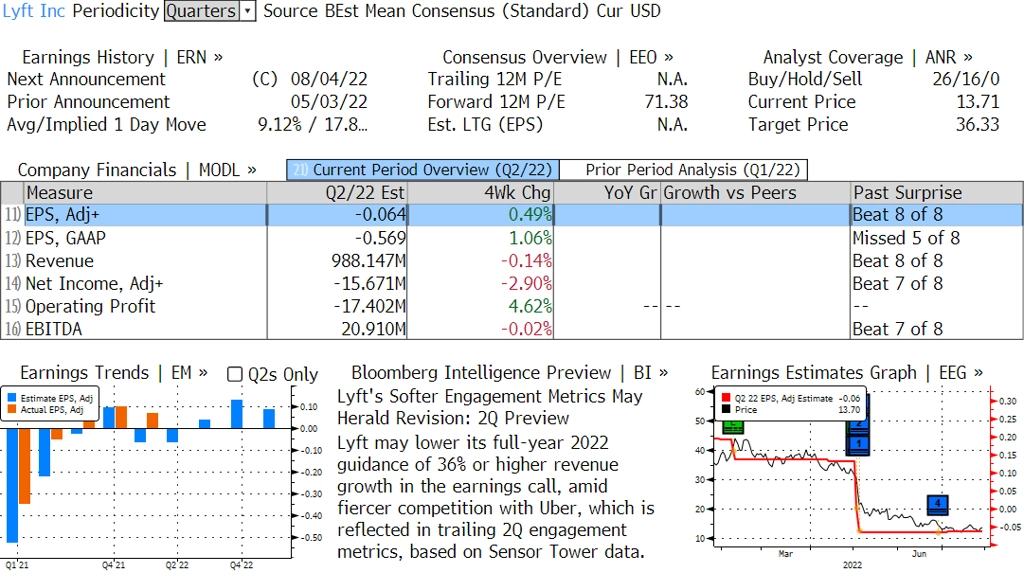Click the EBITDA estimate 20.910M
This screenshot has width=1024, height=573.
[x=374, y=329]
